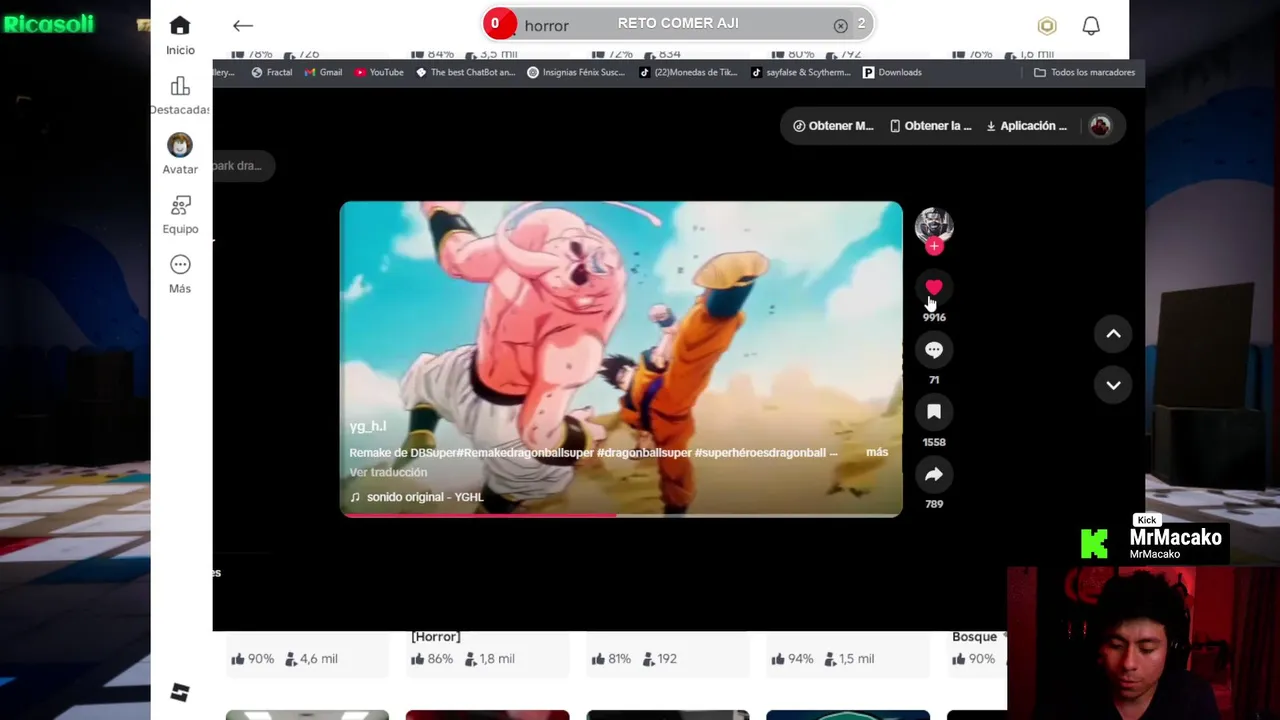This screenshot has height=720, width=1280.
Task: Go back with the arrow icon
Action: (243, 26)
